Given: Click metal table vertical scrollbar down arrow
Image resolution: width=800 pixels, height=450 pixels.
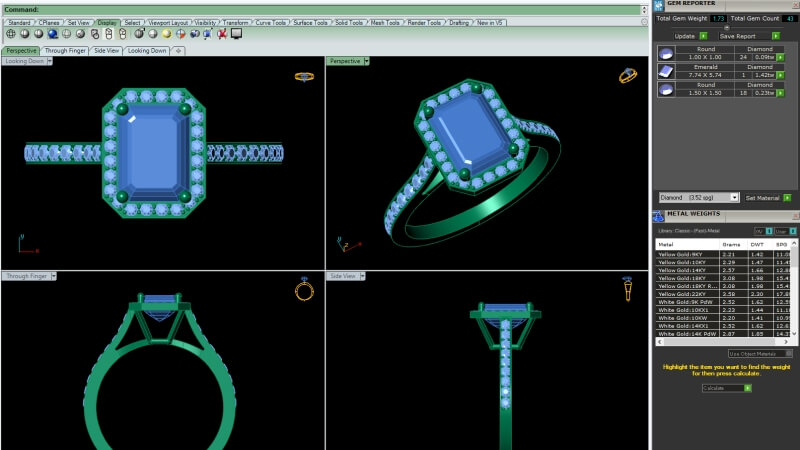Looking at the screenshot, I should (x=794, y=333).
